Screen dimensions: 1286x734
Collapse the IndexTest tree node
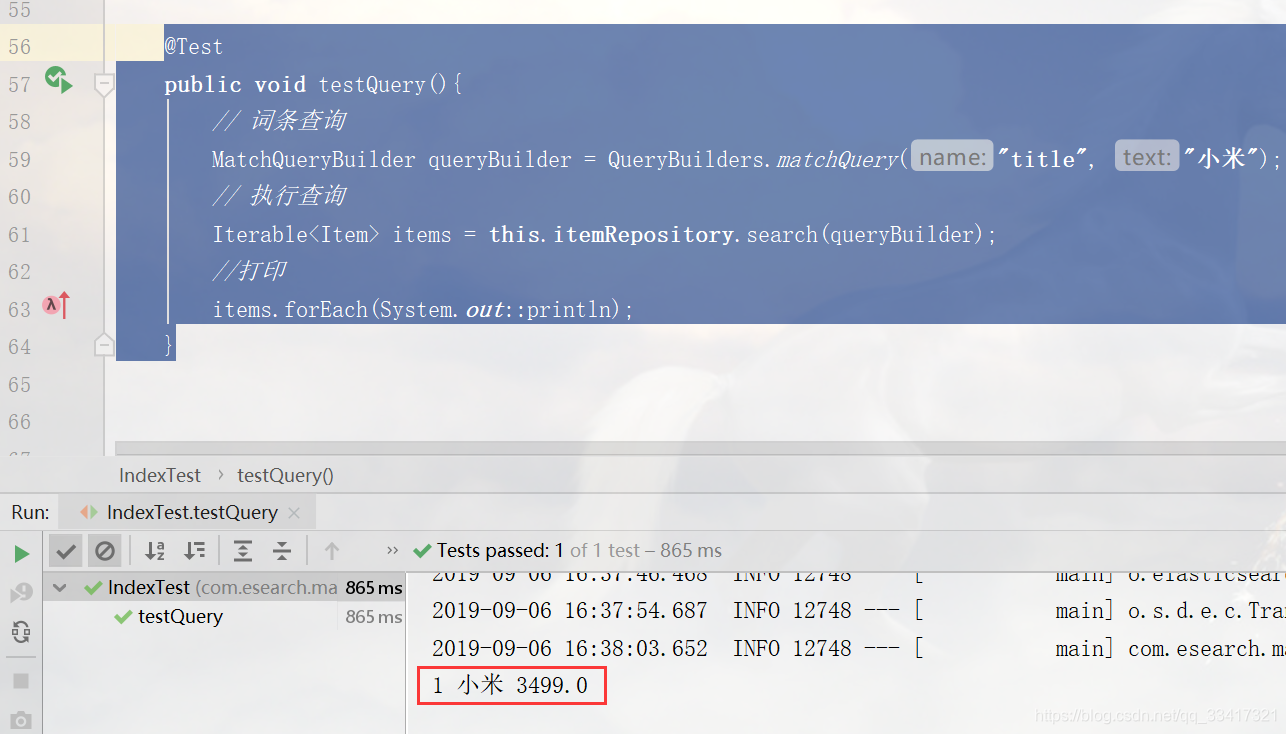tap(60, 588)
